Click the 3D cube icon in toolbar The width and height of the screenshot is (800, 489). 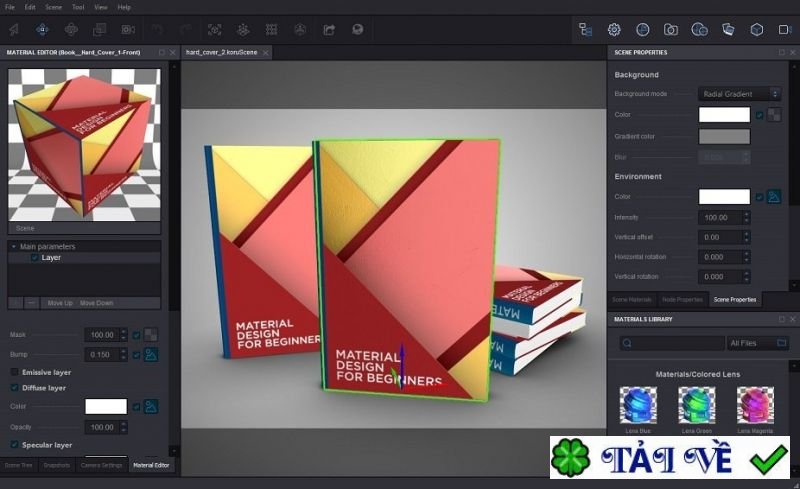point(757,30)
